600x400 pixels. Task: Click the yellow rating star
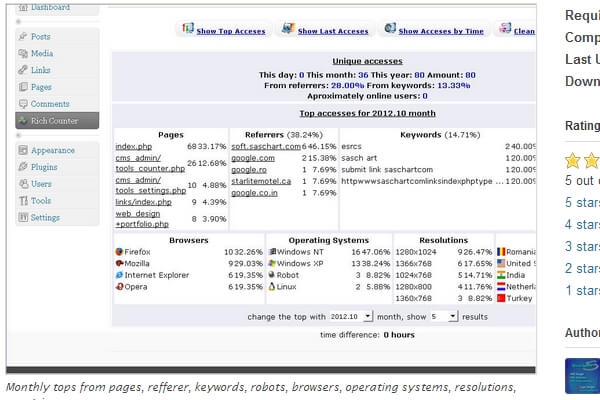pyautogui.click(x=572, y=160)
